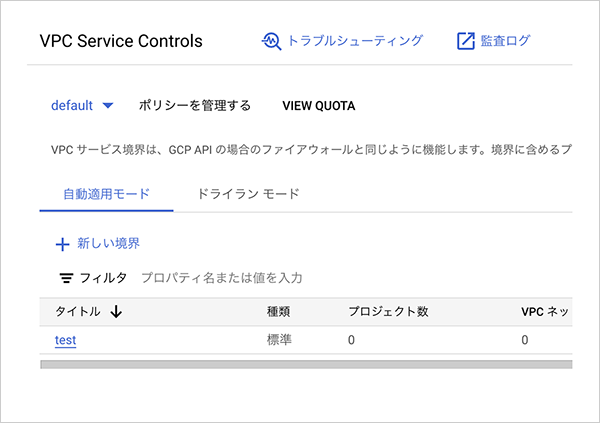The width and height of the screenshot is (600, 423).
Task: Click the VPC network count 0 cell
Action: pos(525,340)
